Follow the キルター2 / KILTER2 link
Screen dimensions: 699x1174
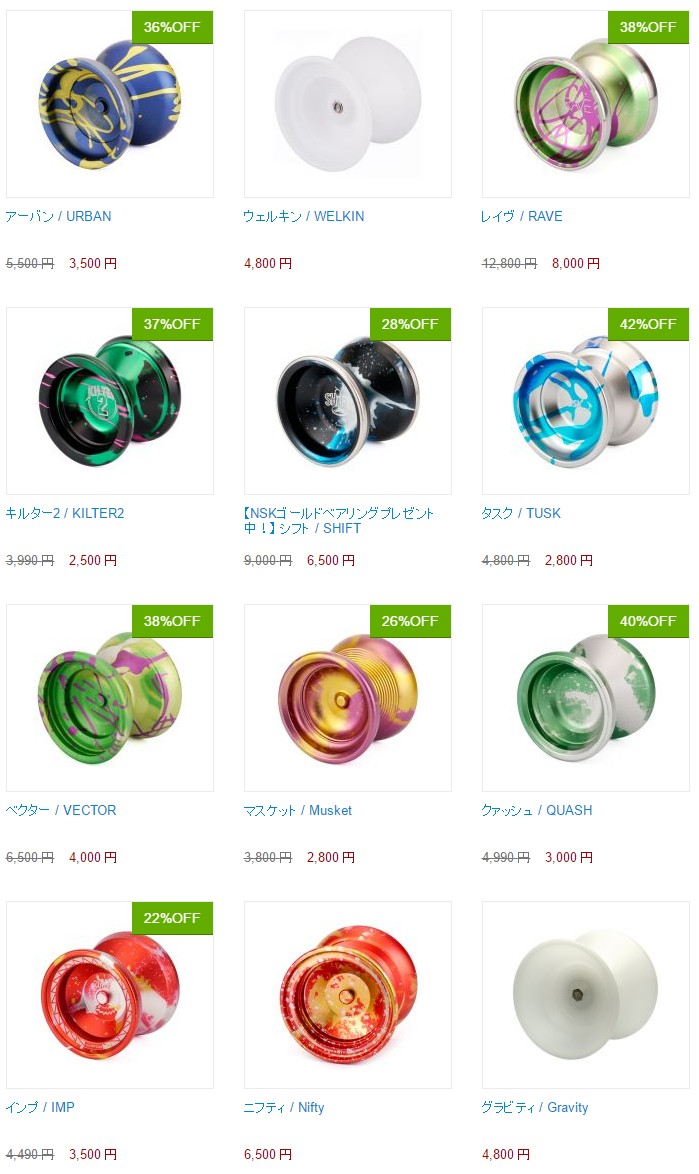65,514
